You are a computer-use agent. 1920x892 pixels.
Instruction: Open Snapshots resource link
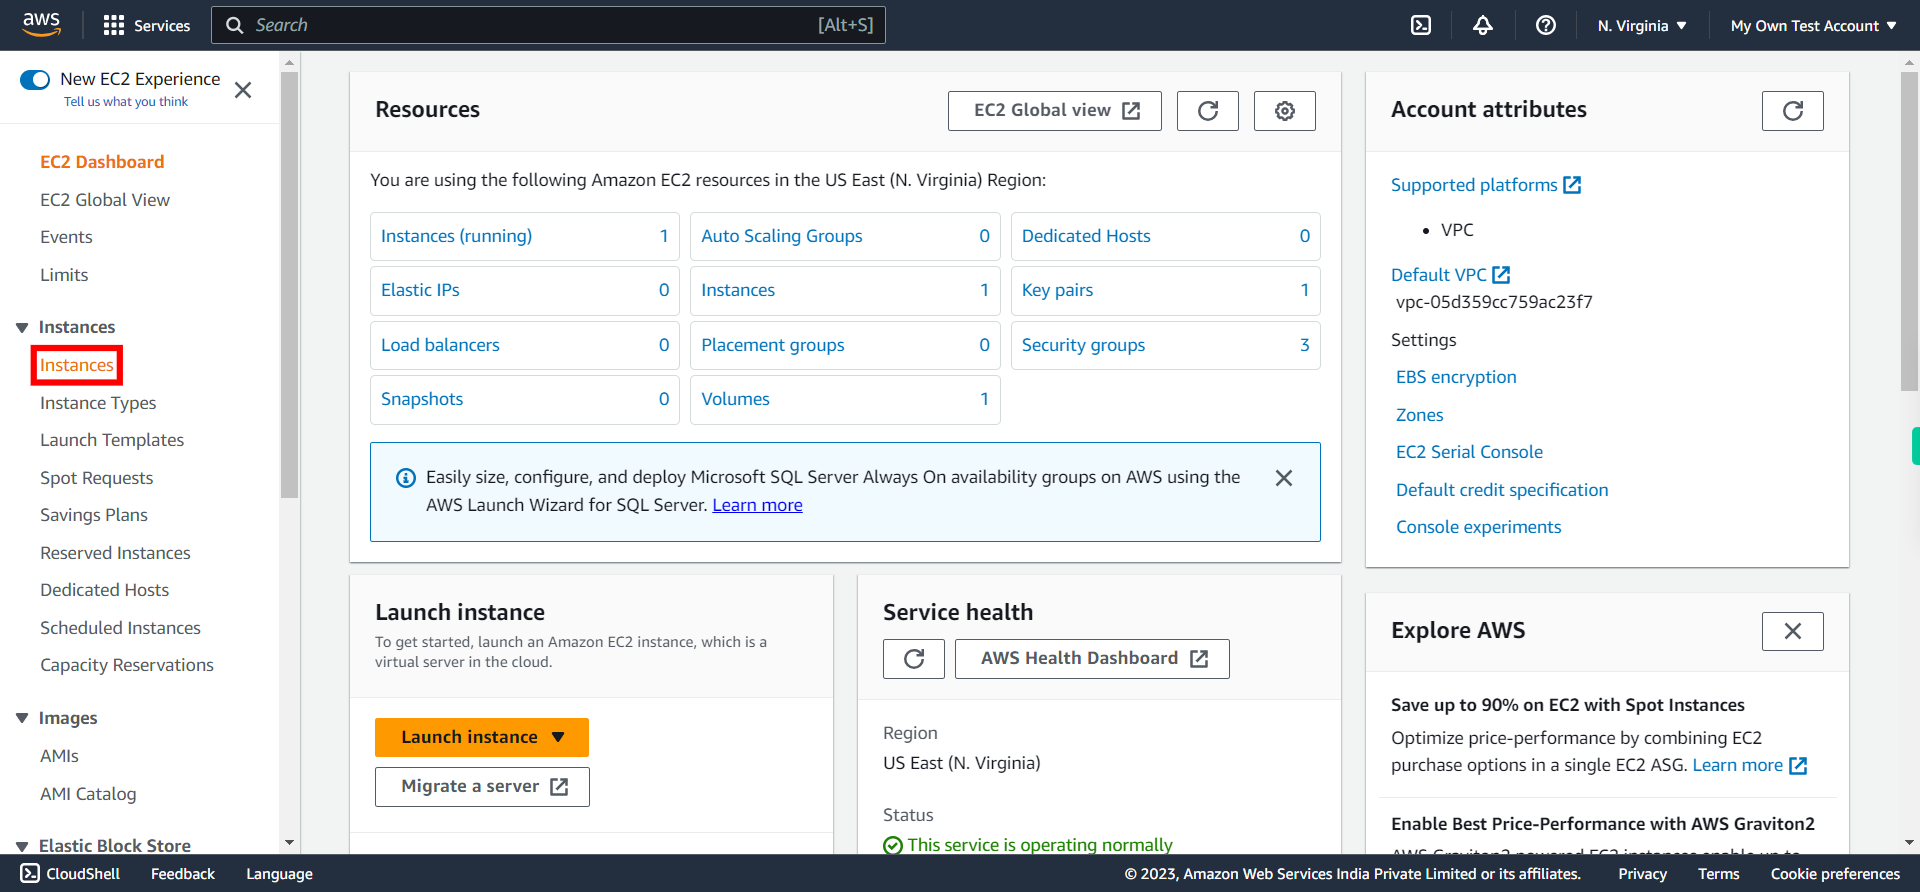(x=422, y=399)
